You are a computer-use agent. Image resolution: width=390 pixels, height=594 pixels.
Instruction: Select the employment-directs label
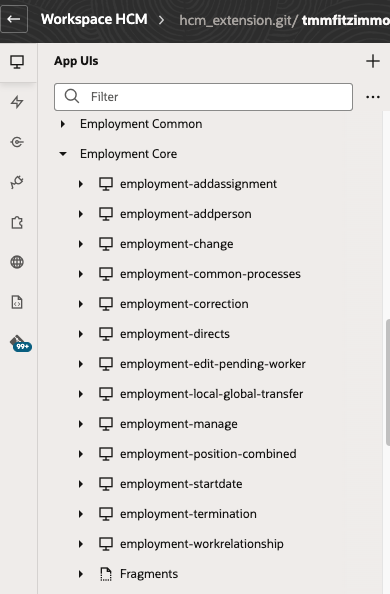[175, 334]
